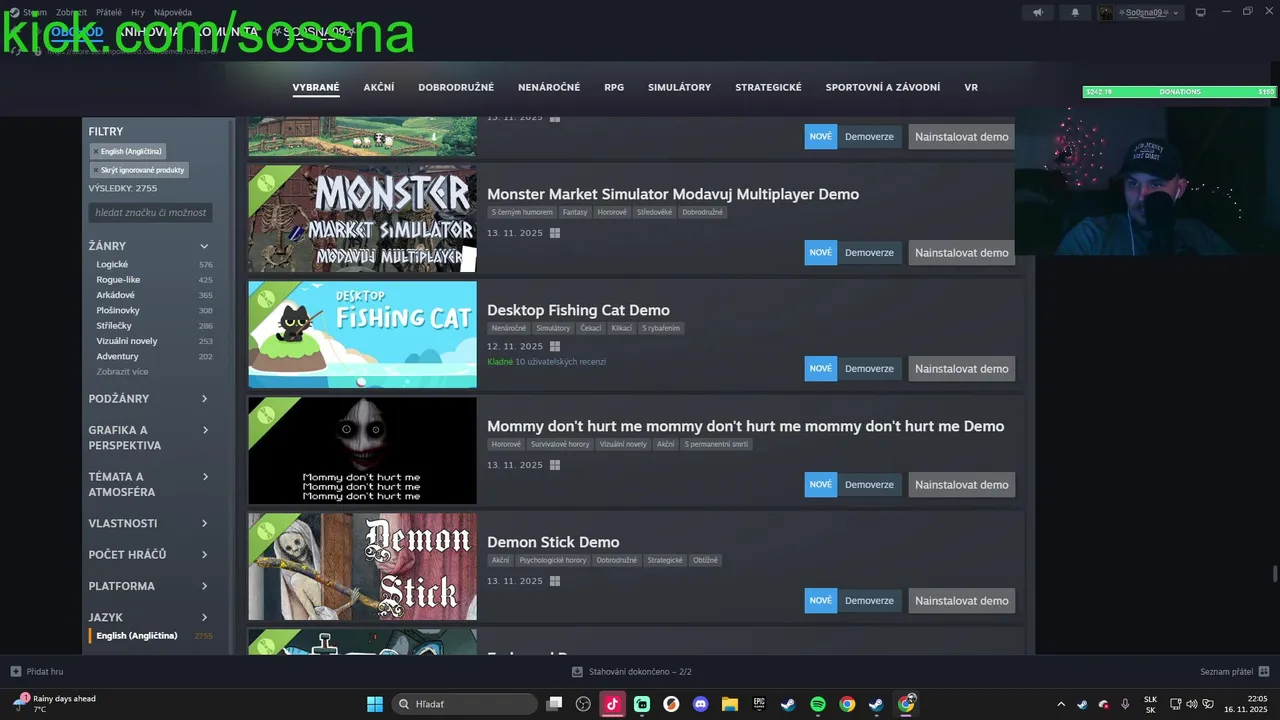1280x720 pixels.
Task: Open the Steam notifications bell
Action: click(x=1075, y=13)
